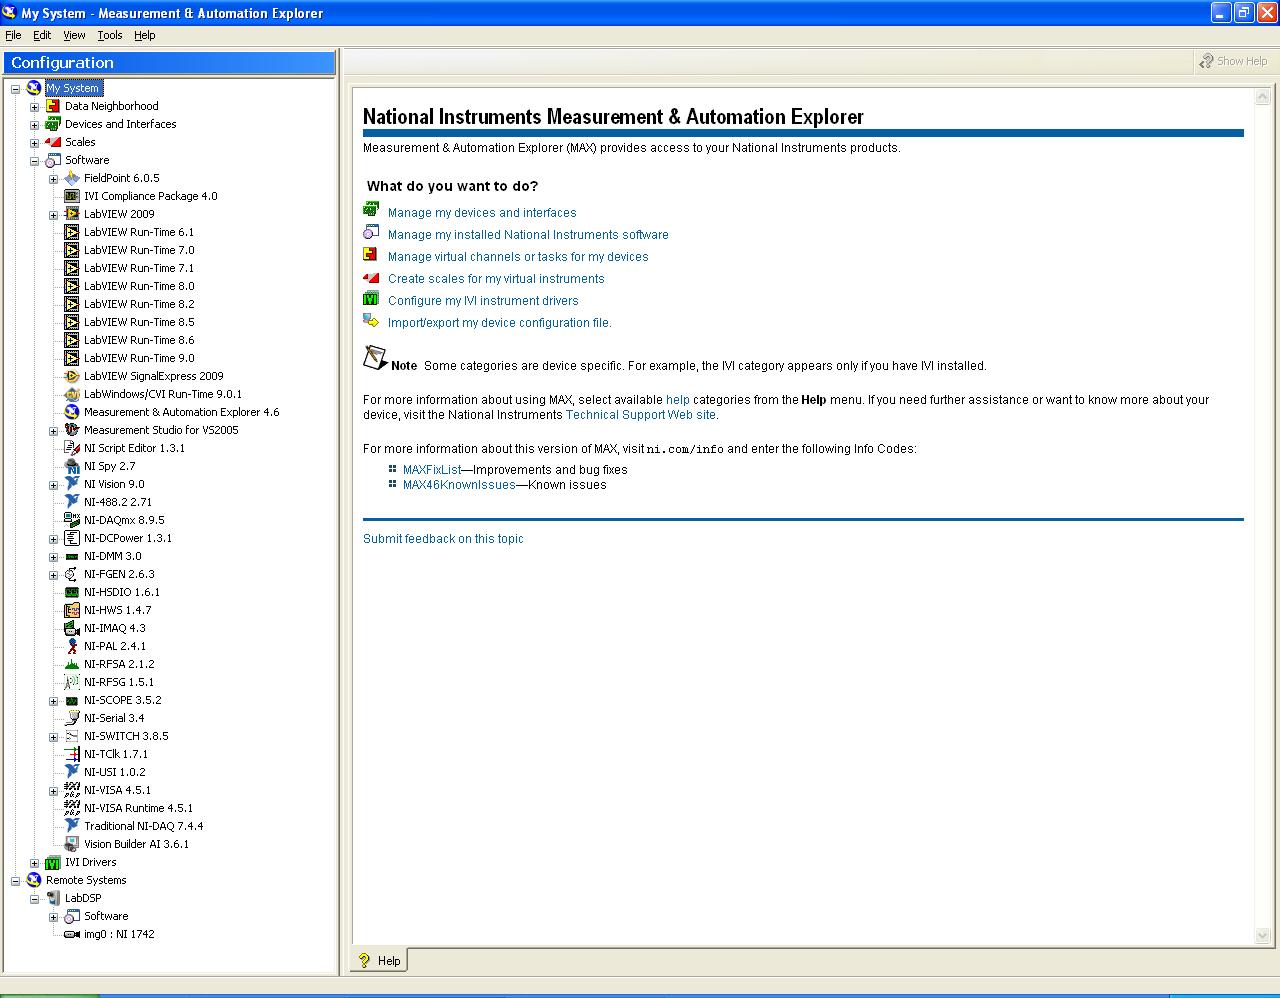The image size is (1280, 998).
Task: Select Traditional NI-DAQ 7.4.4 in tree
Action: pyautogui.click(x=144, y=826)
